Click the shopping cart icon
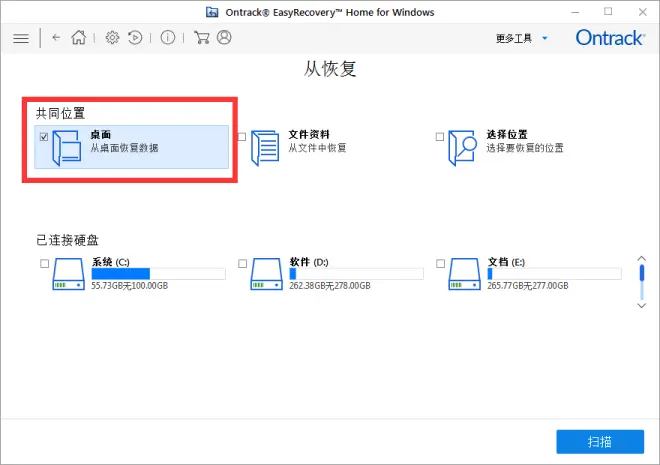This screenshot has width=660, height=465. [202, 37]
